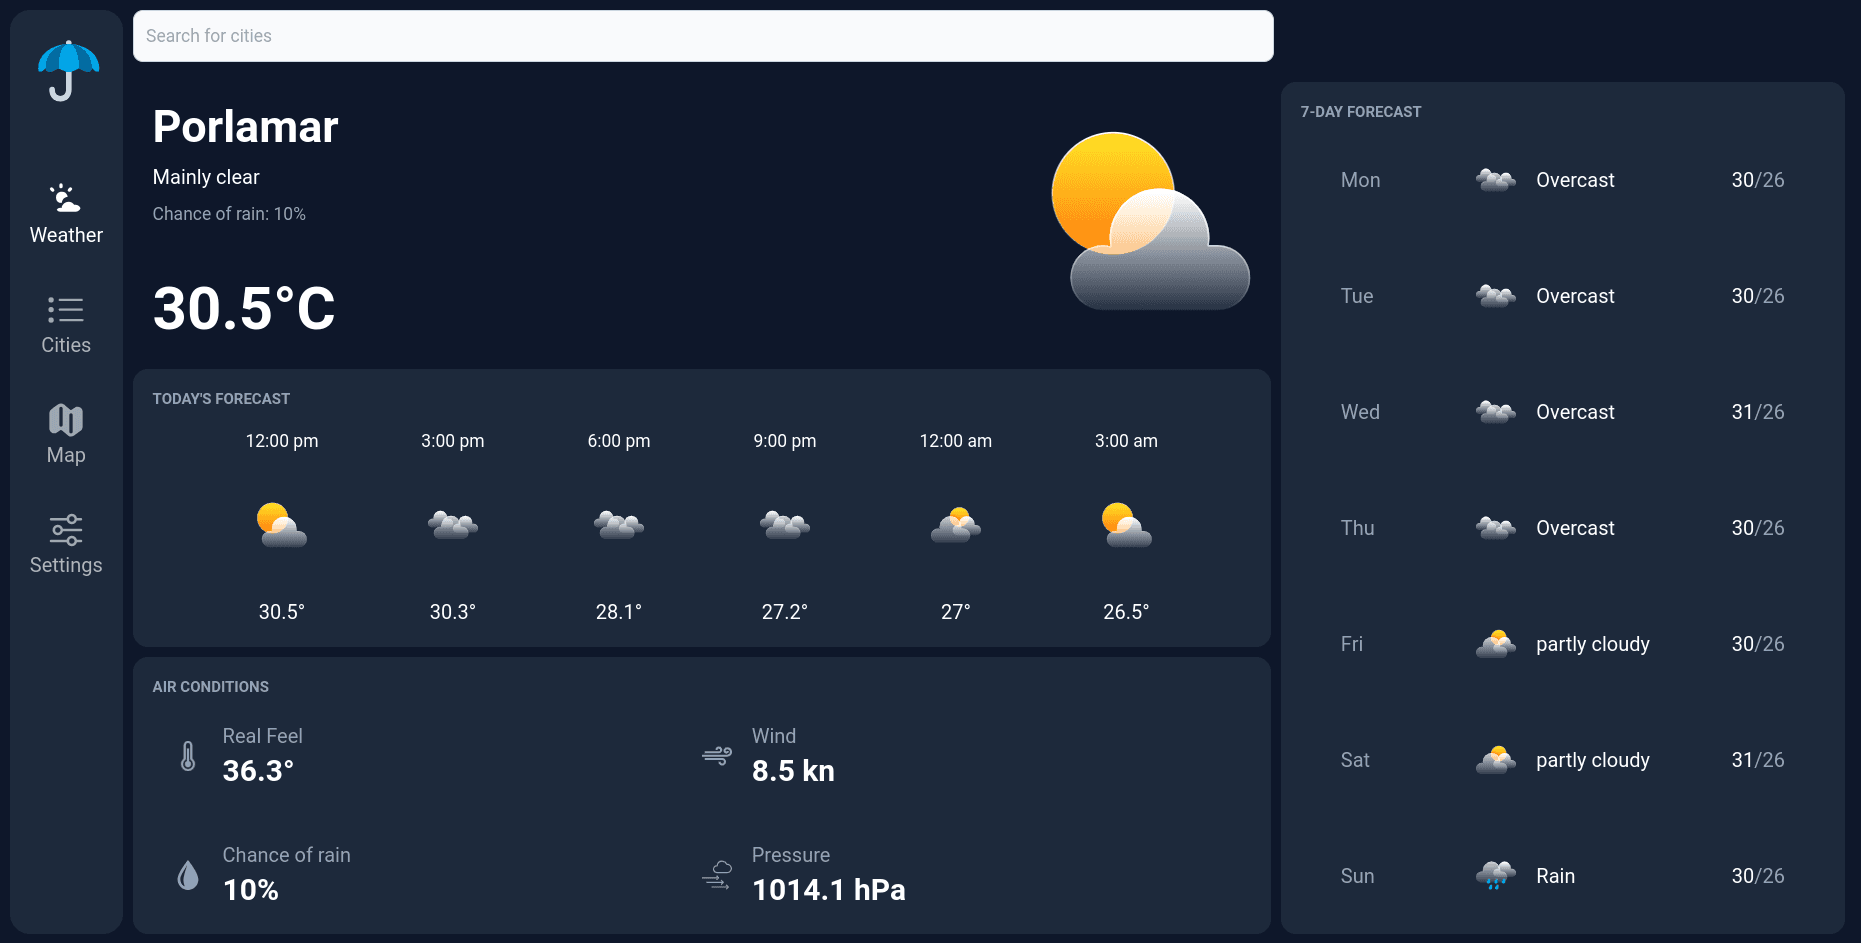The width and height of the screenshot is (1861, 943).
Task: Click the thermometer icon next to Real Feel
Action: click(188, 755)
